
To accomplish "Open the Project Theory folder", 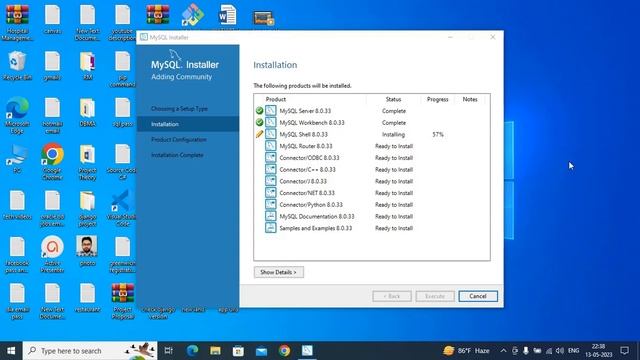I will tap(87, 162).
